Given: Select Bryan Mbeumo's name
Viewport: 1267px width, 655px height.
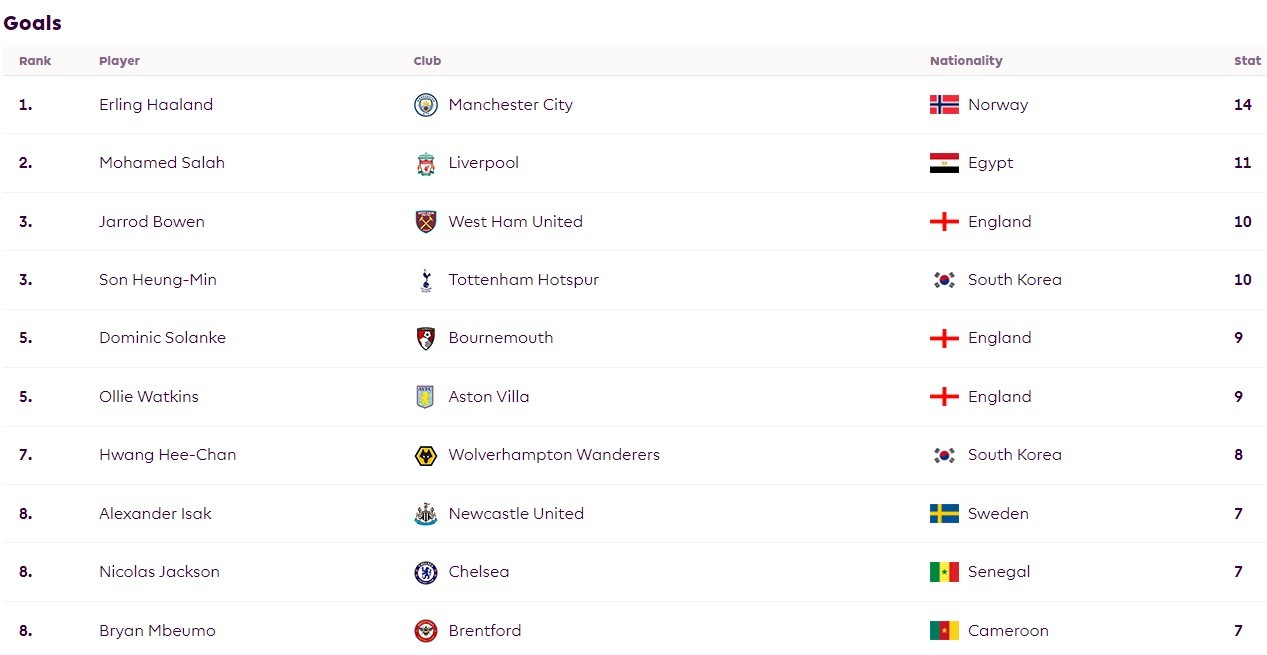Looking at the screenshot, I should tap(157, 631).
